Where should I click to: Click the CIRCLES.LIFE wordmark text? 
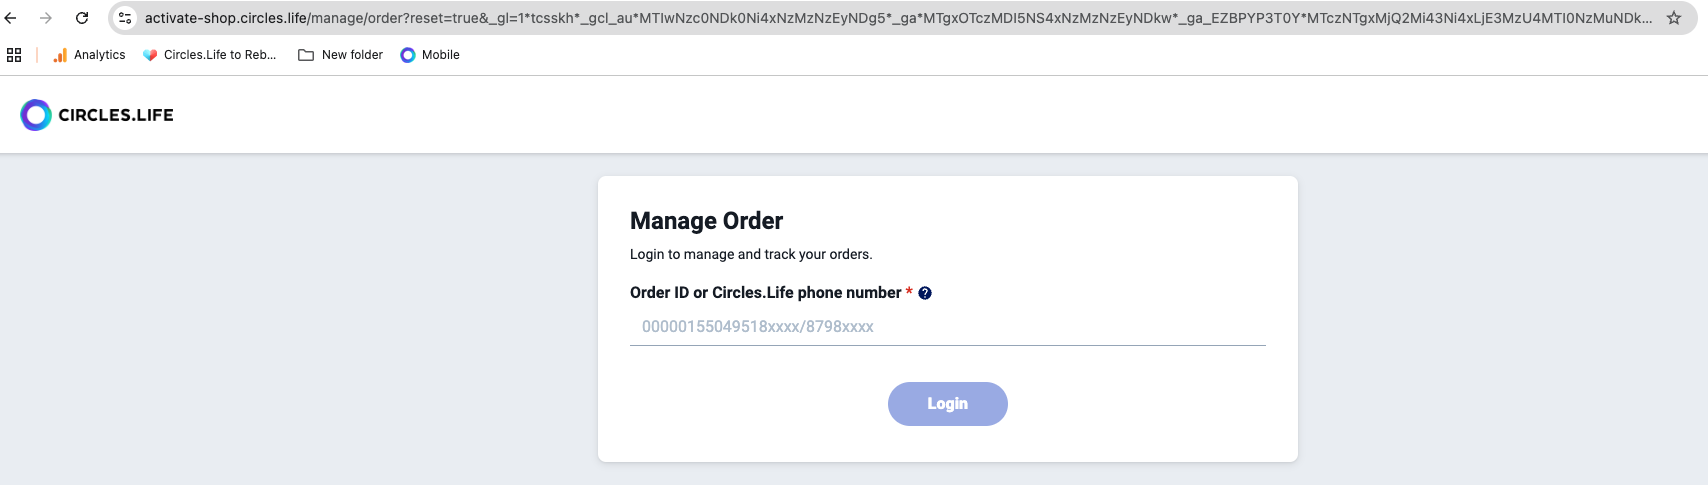click(116, 115)
